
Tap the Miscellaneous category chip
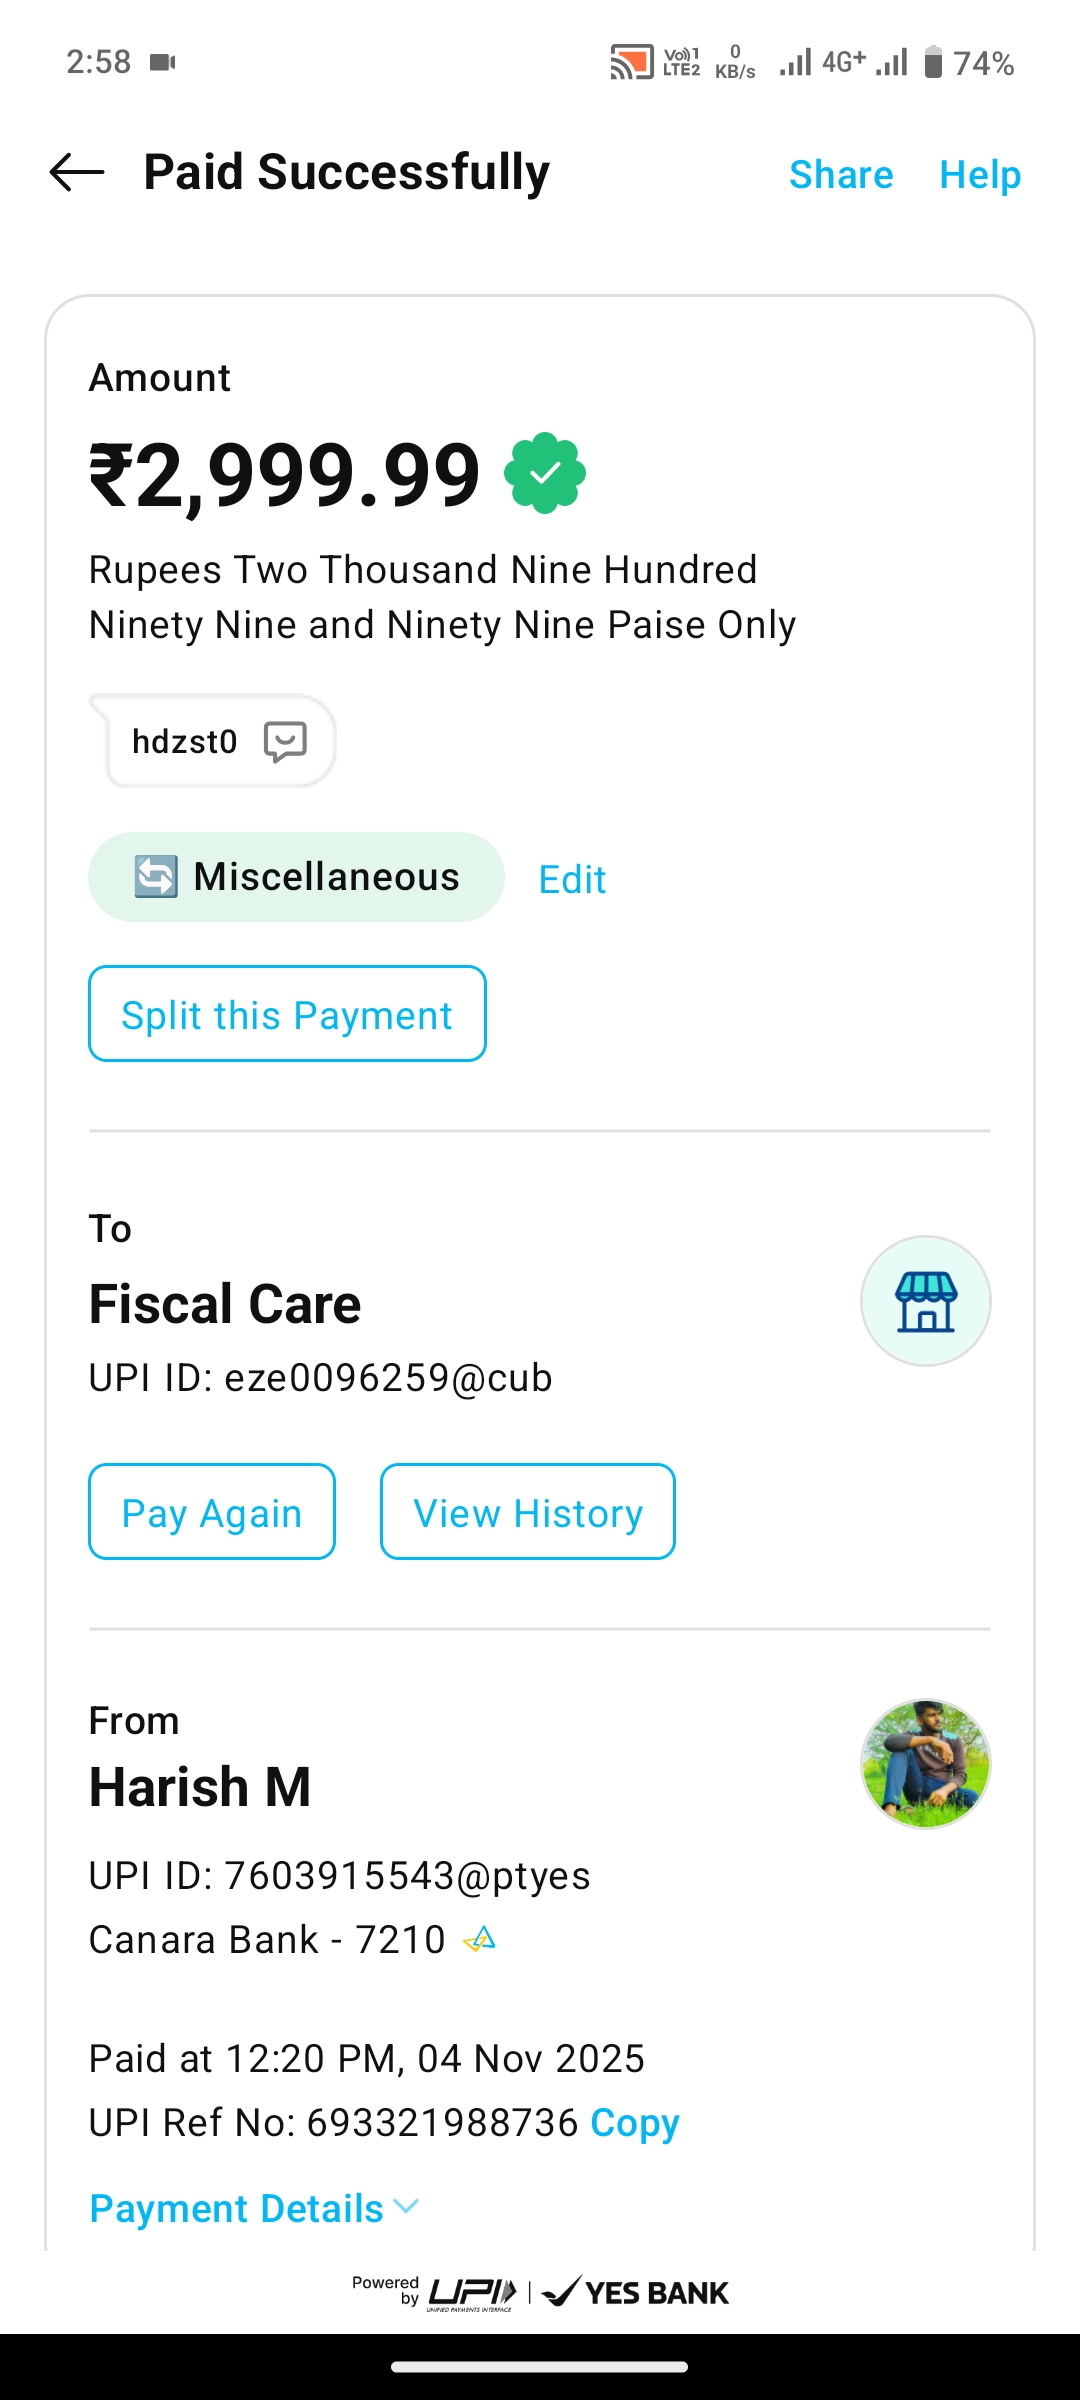click(296, 877)
